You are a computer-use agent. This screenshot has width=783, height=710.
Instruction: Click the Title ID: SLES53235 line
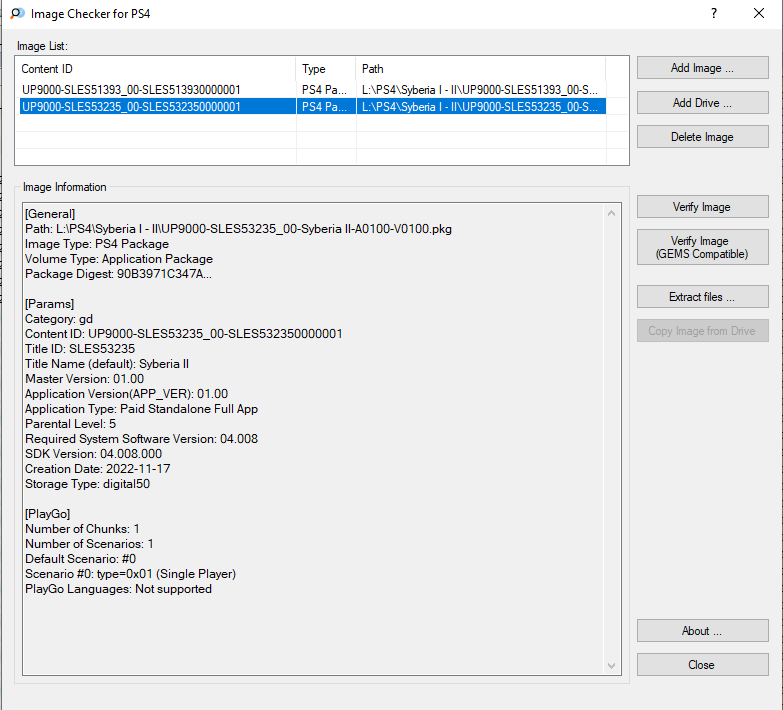click(x=80, y=349)
